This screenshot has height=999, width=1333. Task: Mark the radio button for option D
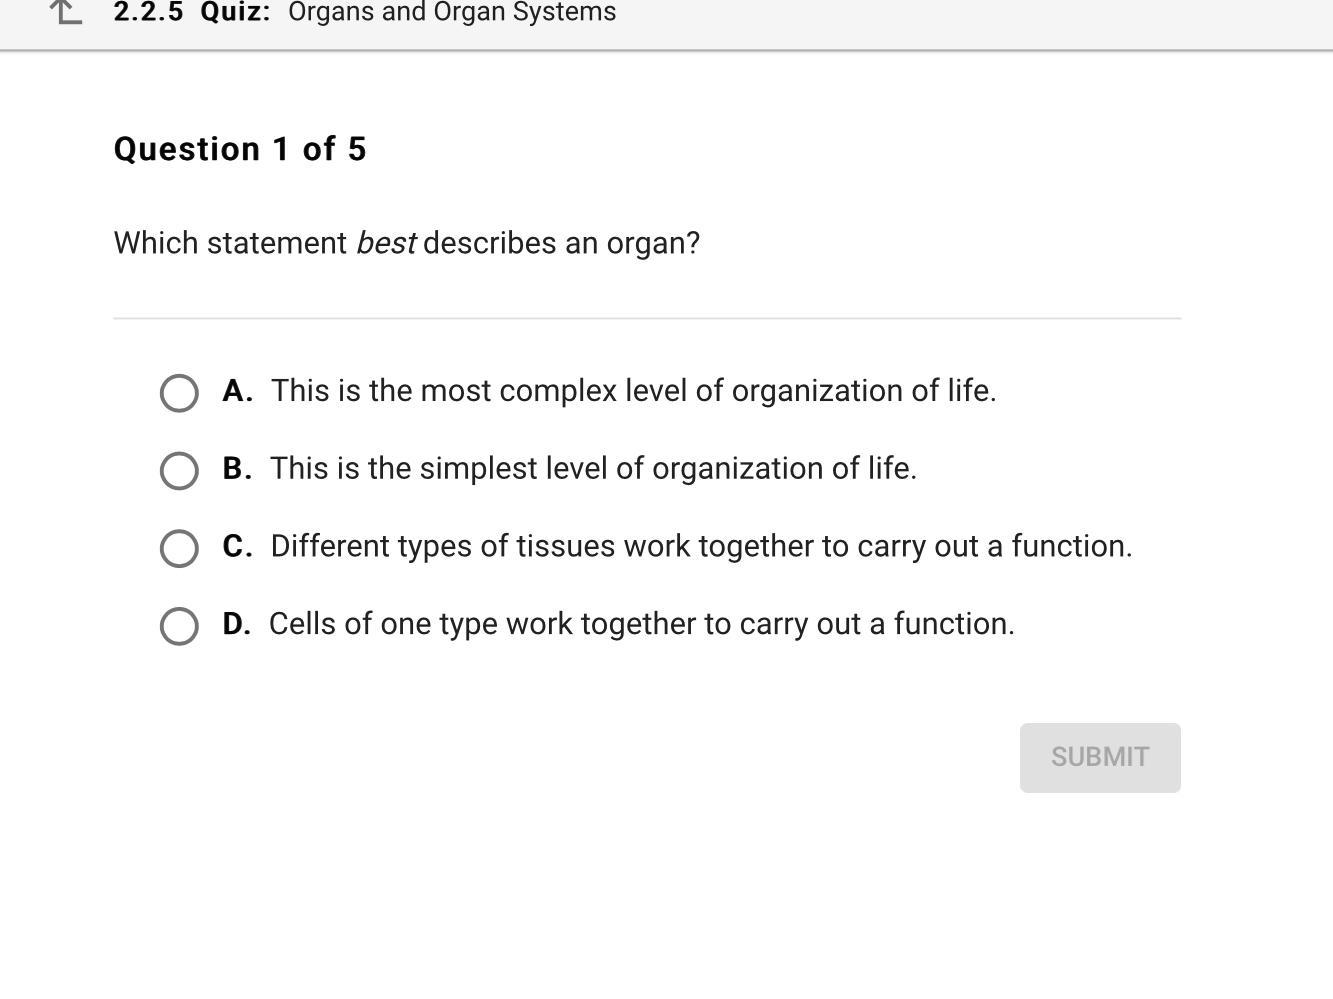(179, 626)
